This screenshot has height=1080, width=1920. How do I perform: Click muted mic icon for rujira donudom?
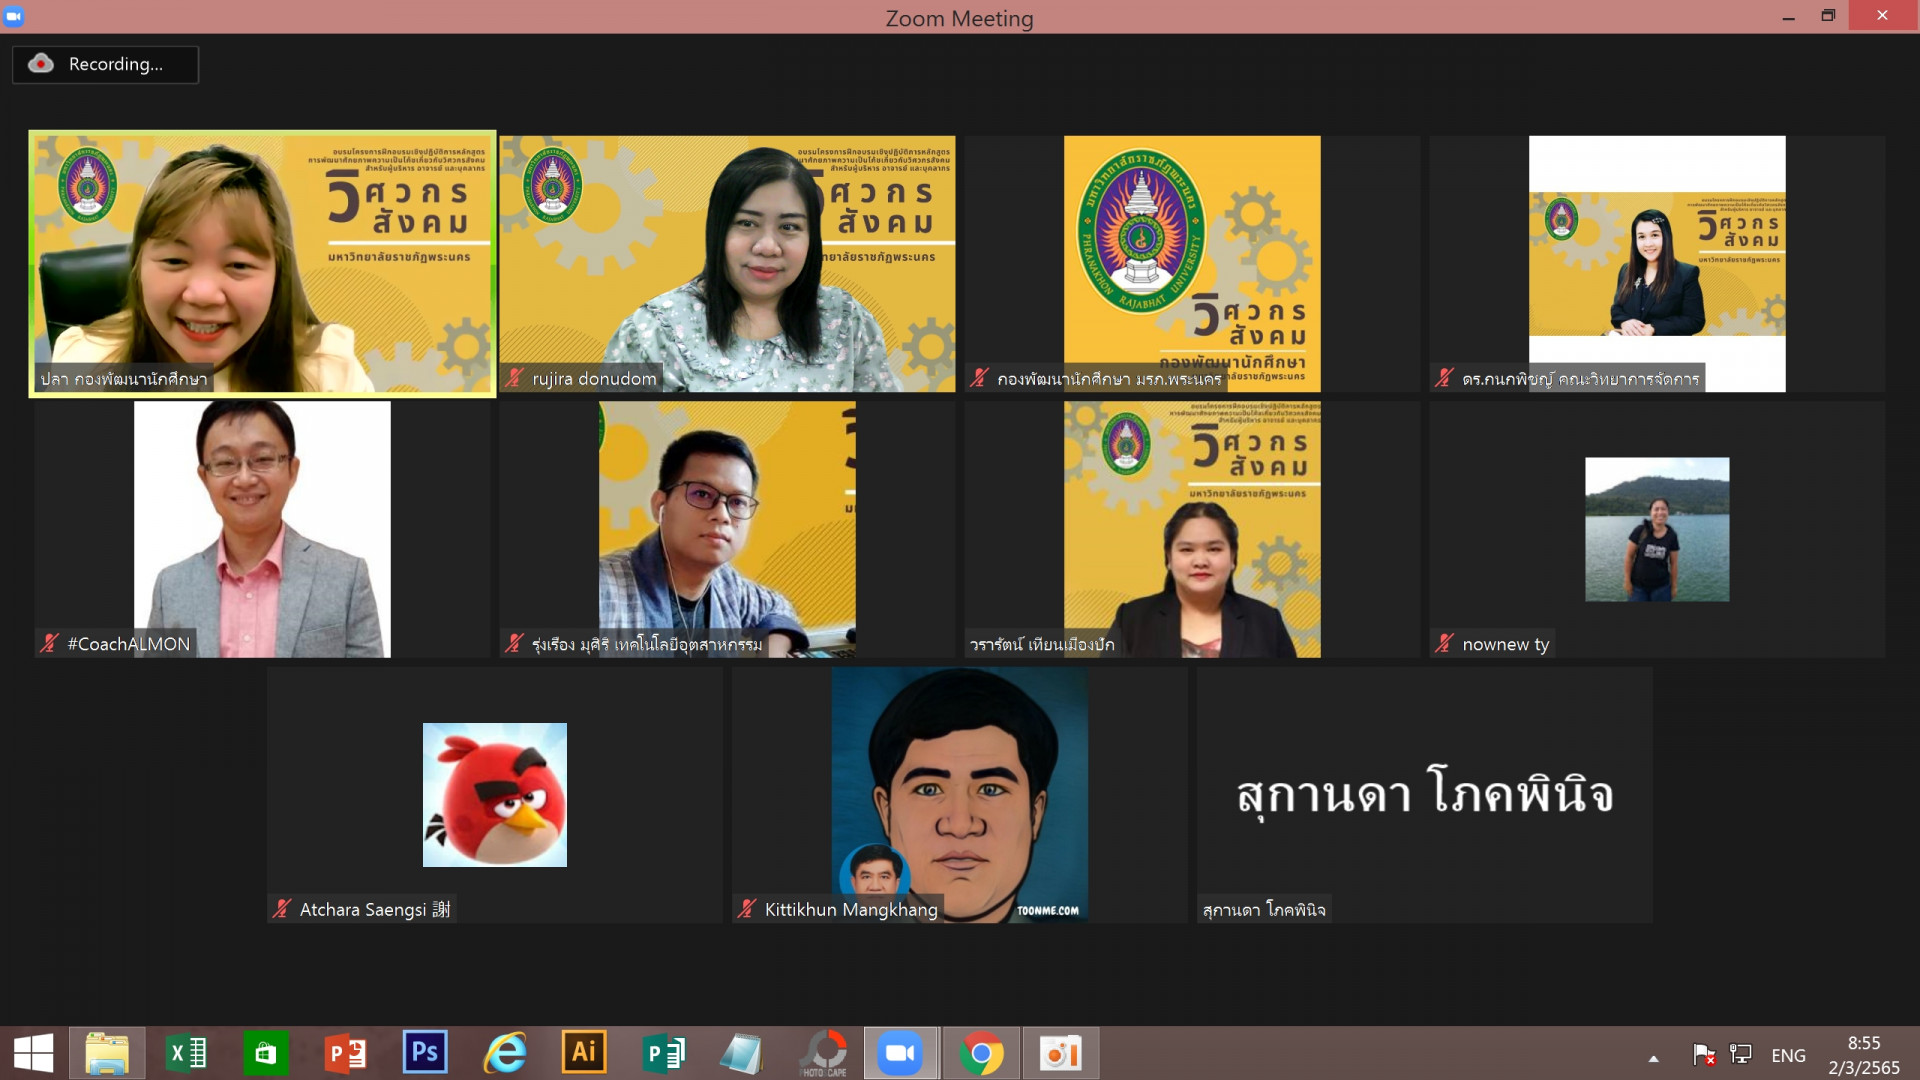click(x=514, y=378)
